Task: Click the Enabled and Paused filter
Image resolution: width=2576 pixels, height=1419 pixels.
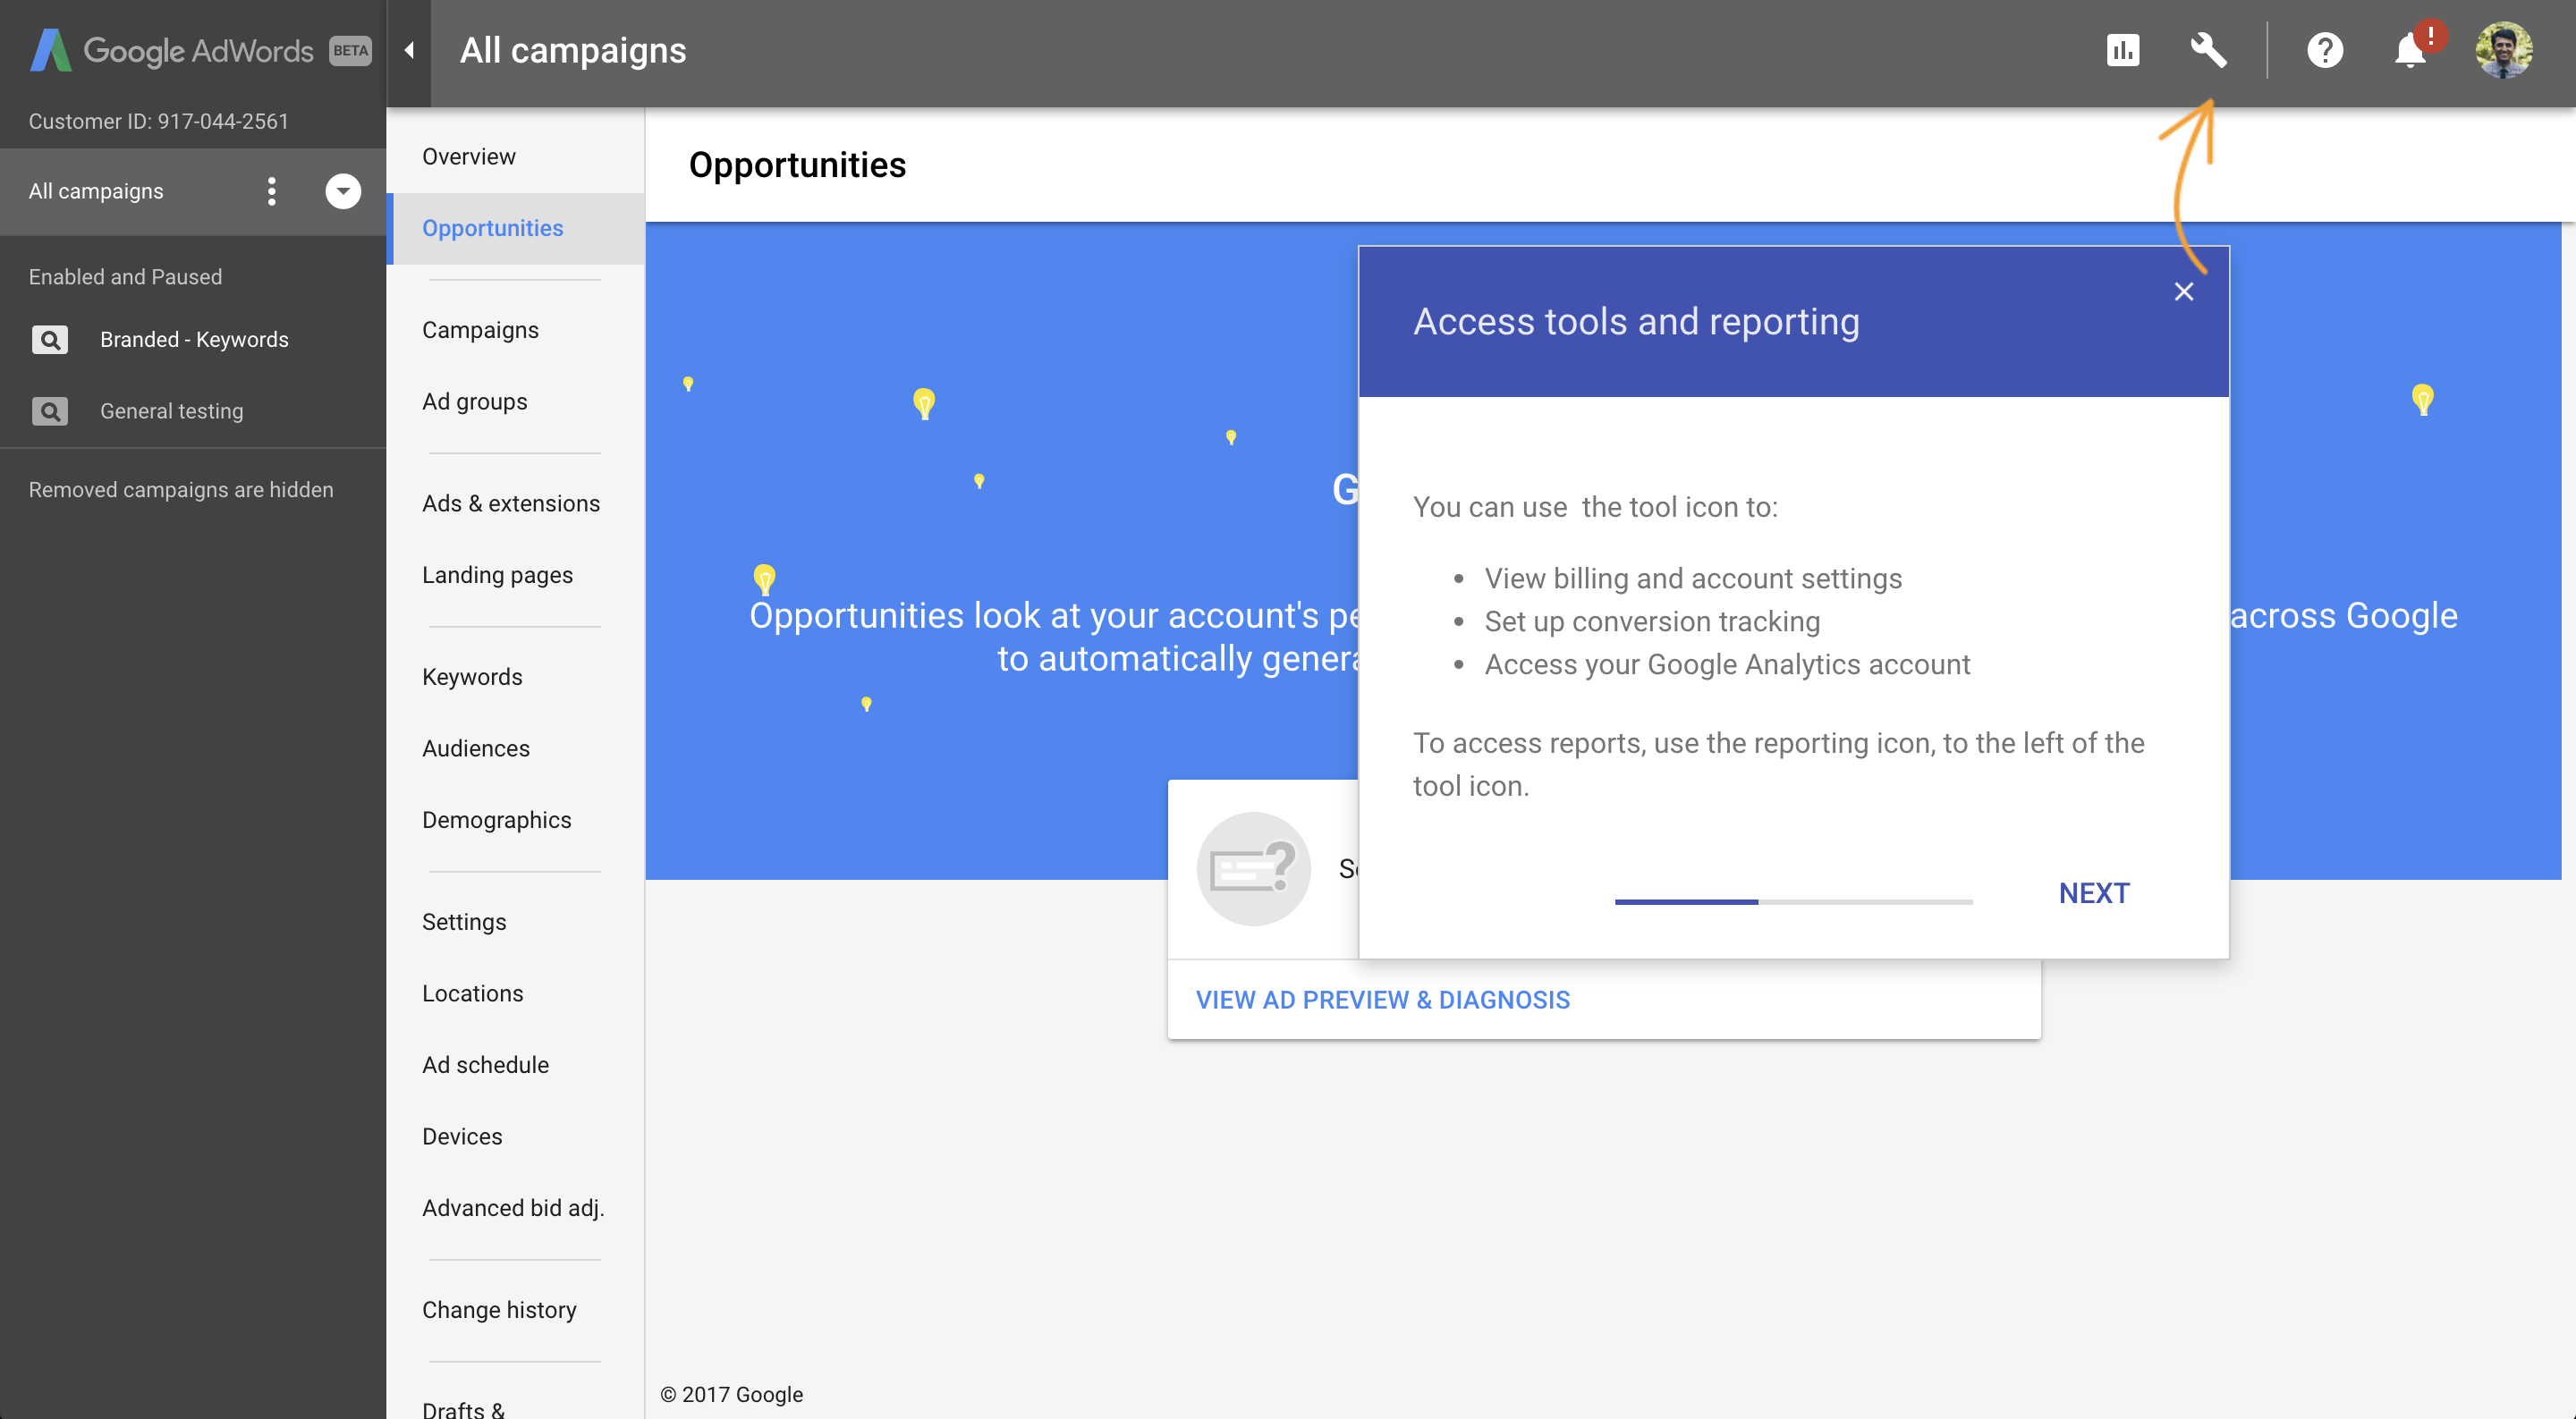Action: [125, 277]
